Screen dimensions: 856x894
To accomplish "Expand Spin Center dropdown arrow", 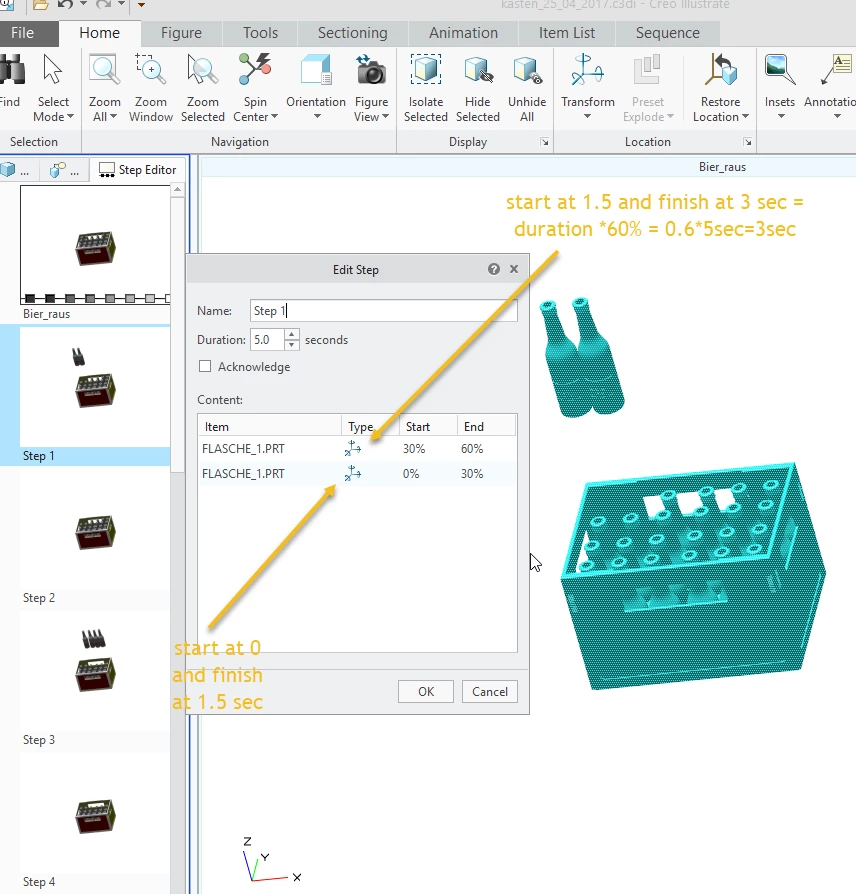I will click(274, 116).
